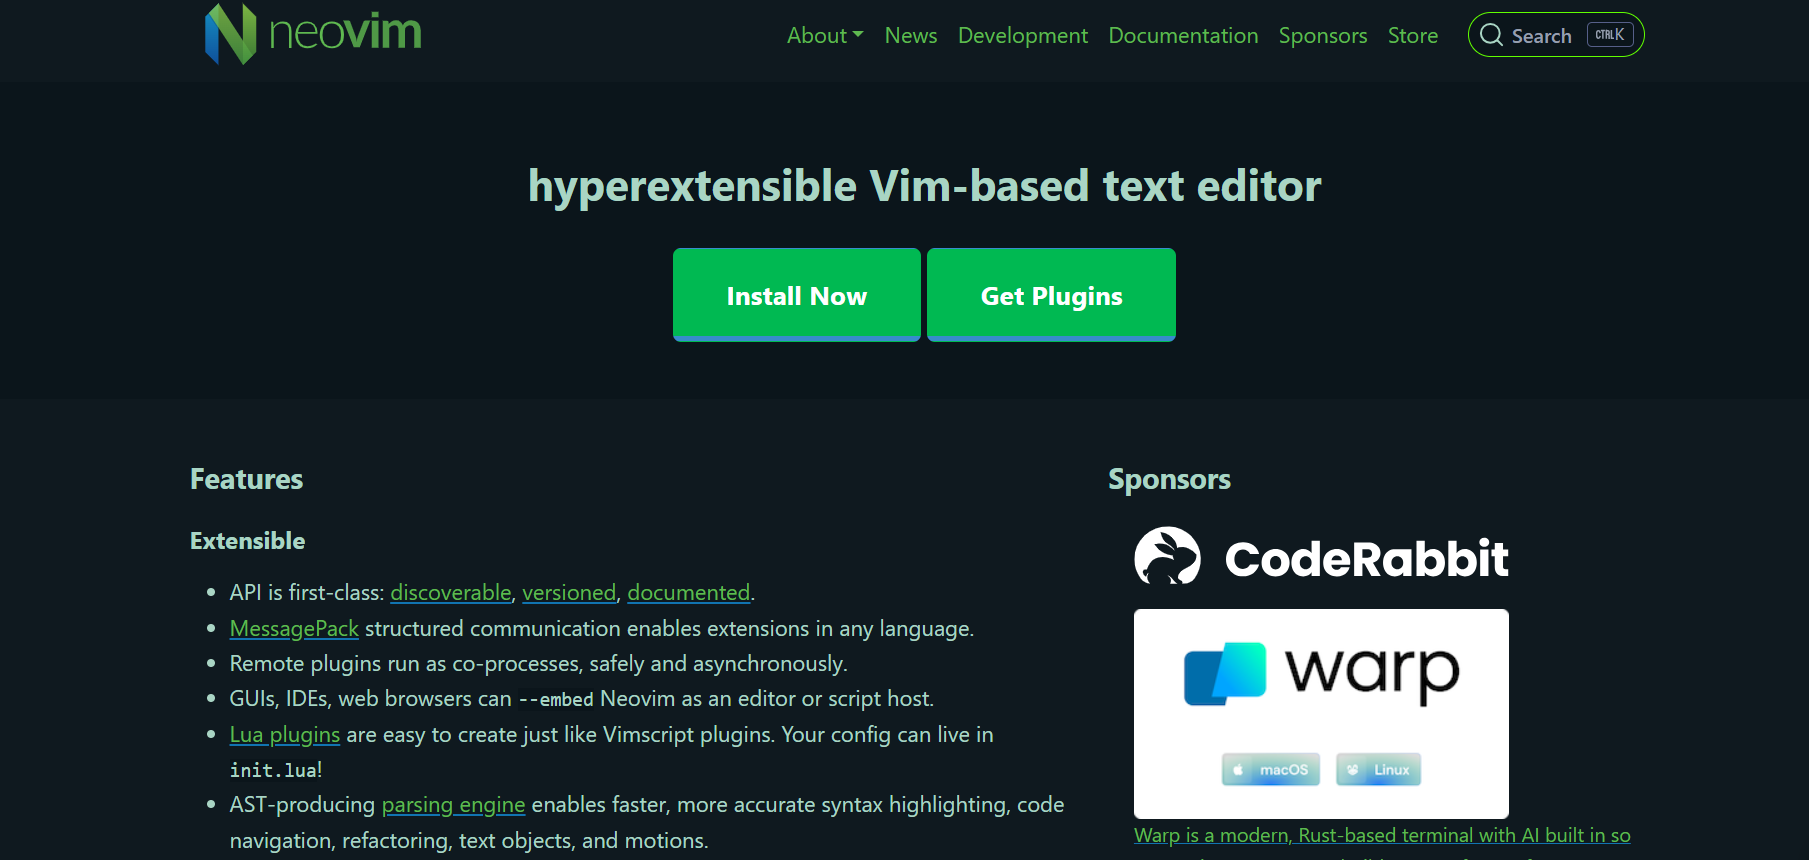Click the CodeRabbit rabbit logo icon
This screenshot has height=860, width=1809.
click(x=1167, y=556)
